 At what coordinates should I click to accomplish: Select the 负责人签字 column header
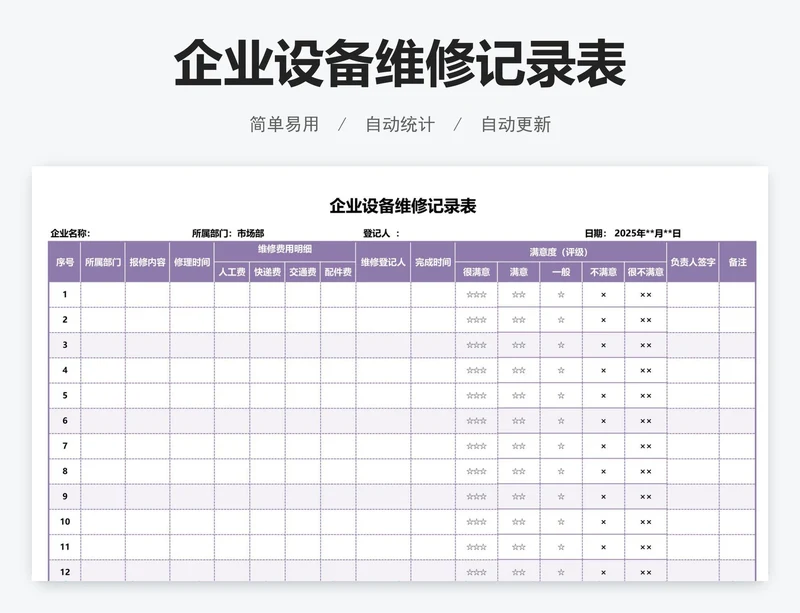click(x=693, y=262)
